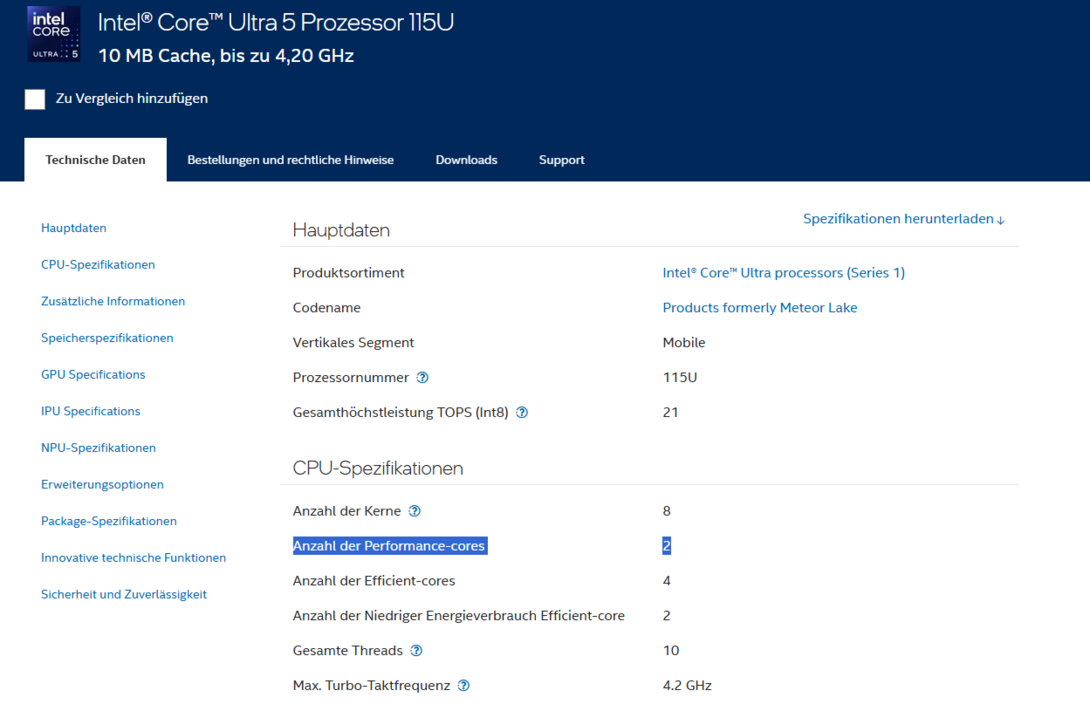This screenshot has width=1090, height=711.
Task: Jump to NPU-Spezifikationen in sidebar
Action: pyautogui.click(x=99, y=448)
